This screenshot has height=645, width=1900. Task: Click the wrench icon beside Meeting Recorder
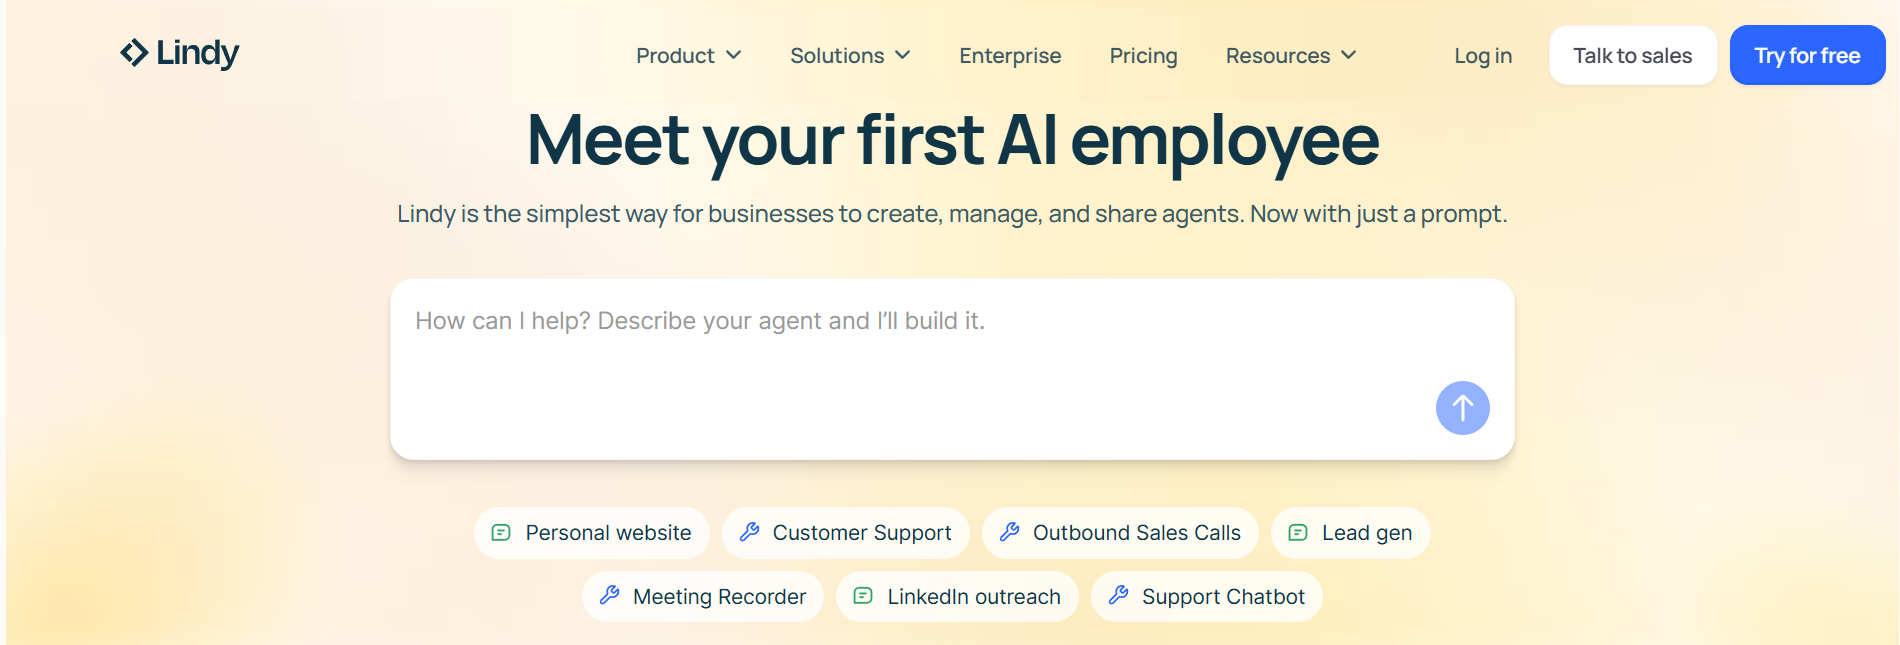(x=610, y=596)
